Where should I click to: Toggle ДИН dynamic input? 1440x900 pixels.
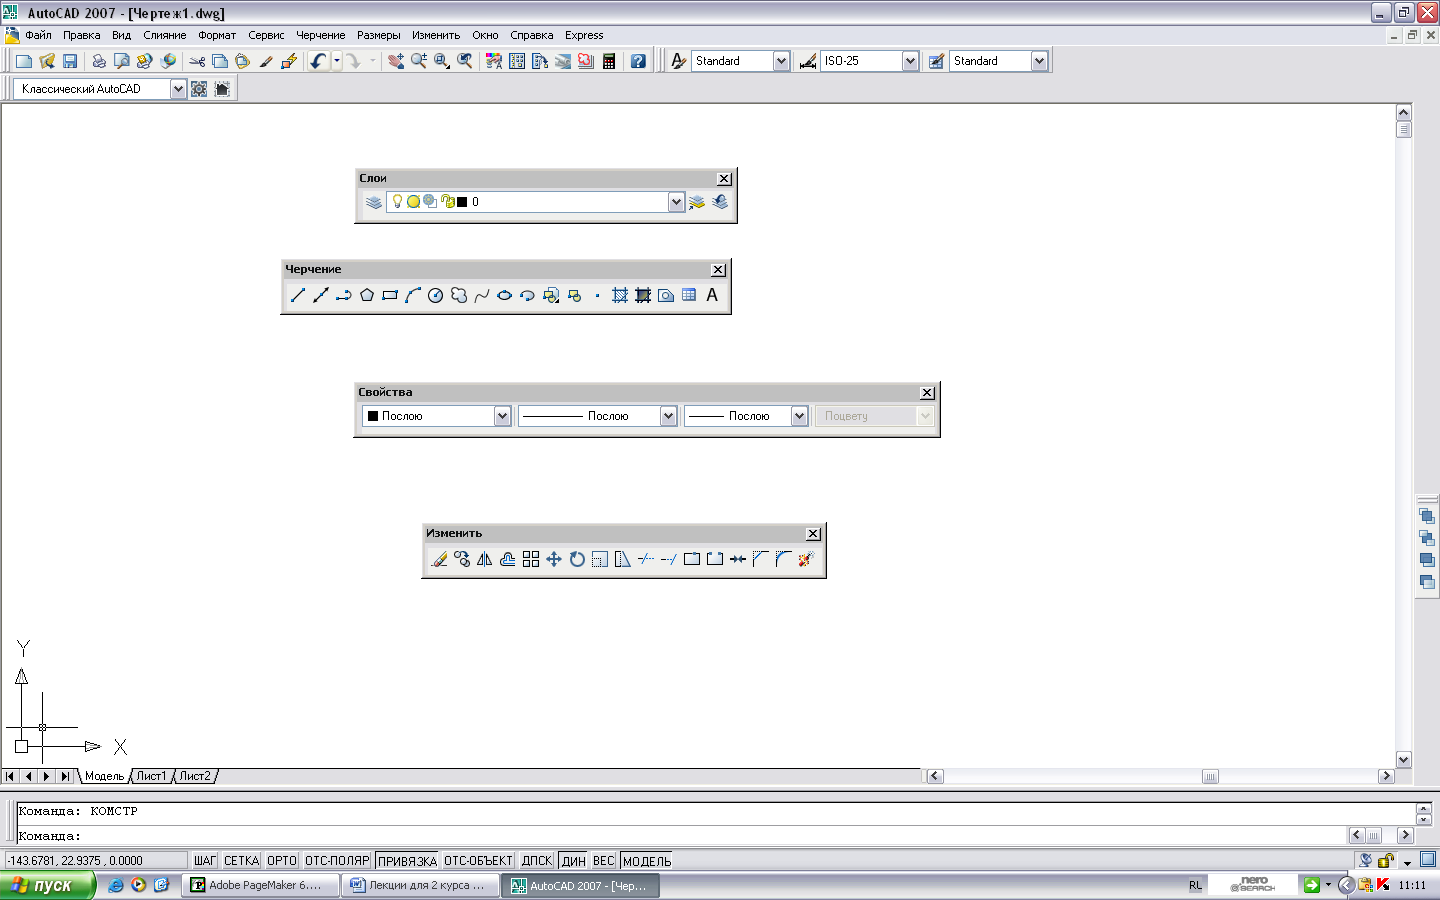(x=574, y=861)
